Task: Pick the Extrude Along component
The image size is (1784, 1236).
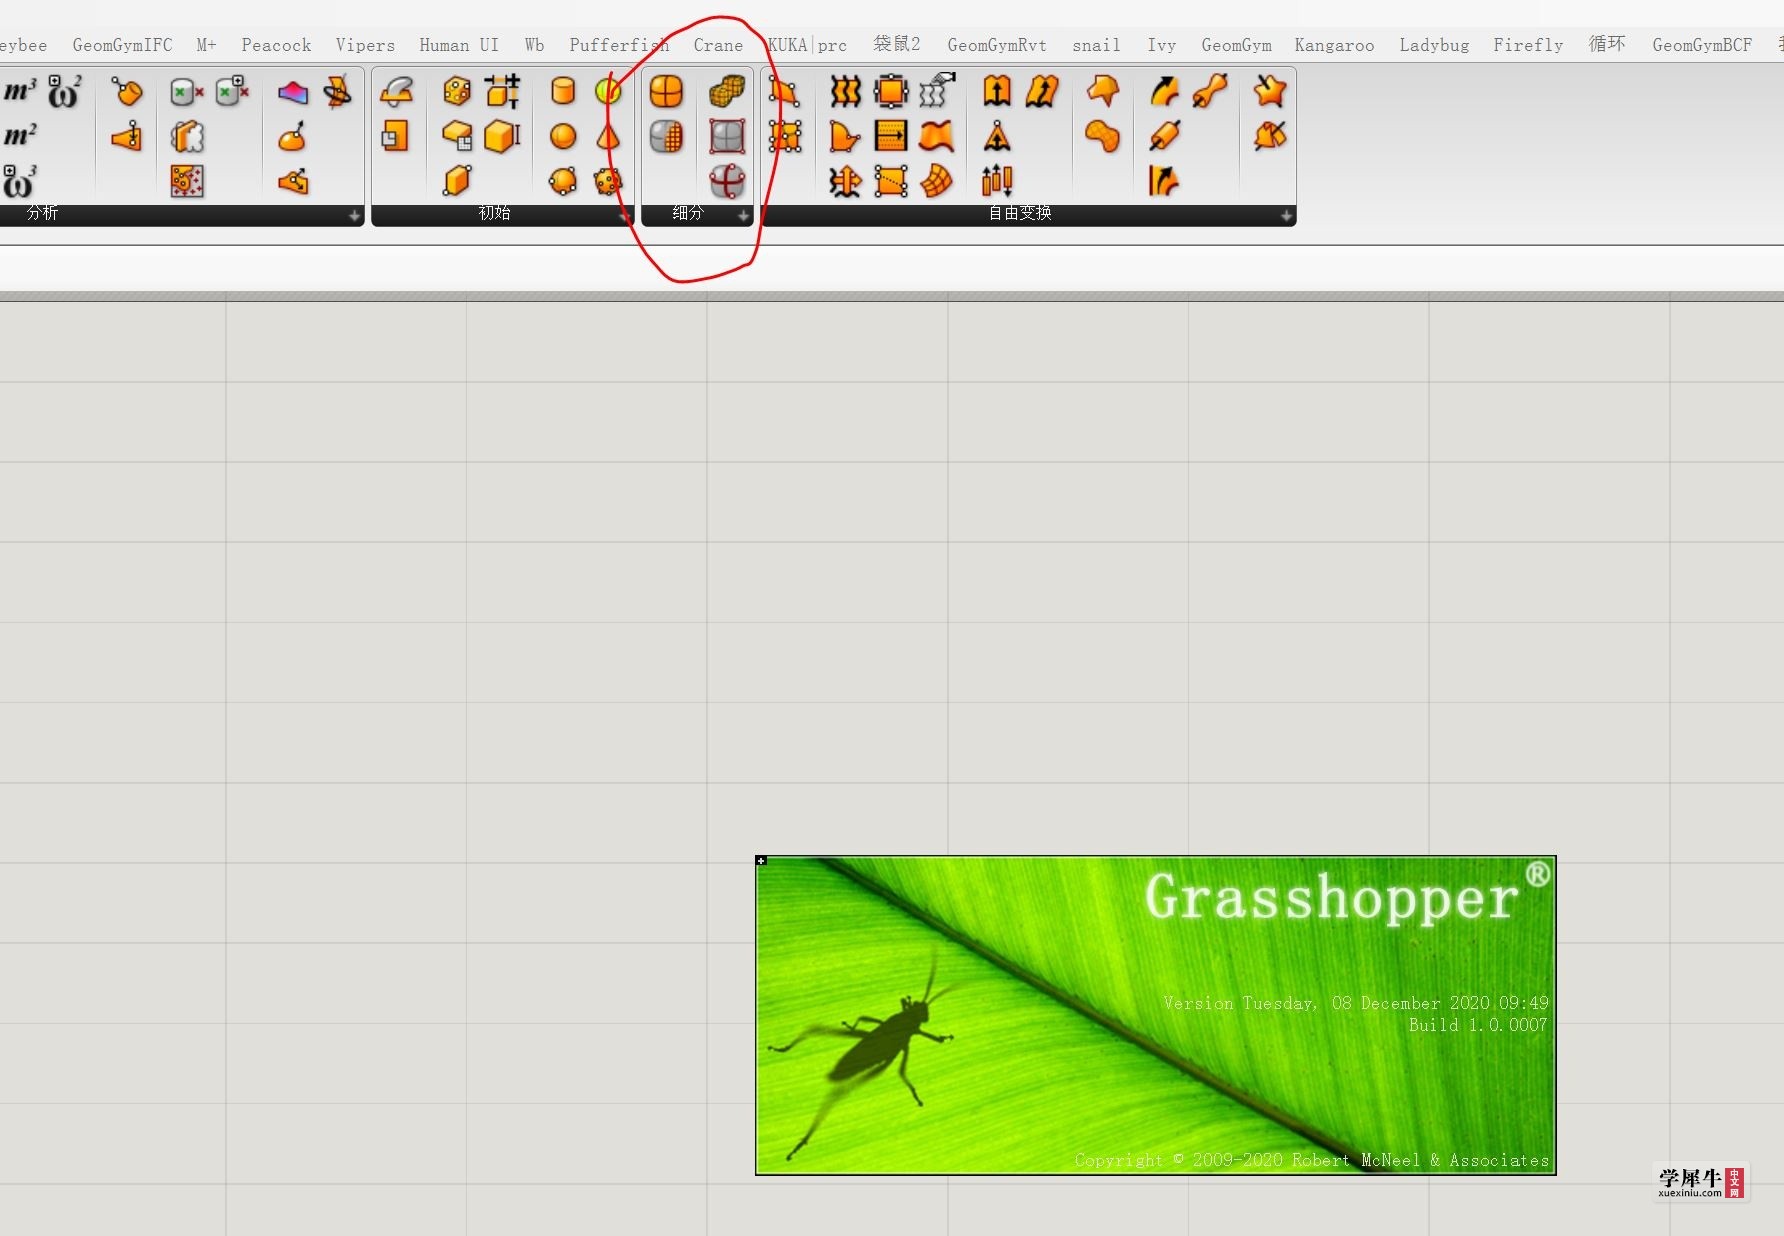Action: (1042, 92)
